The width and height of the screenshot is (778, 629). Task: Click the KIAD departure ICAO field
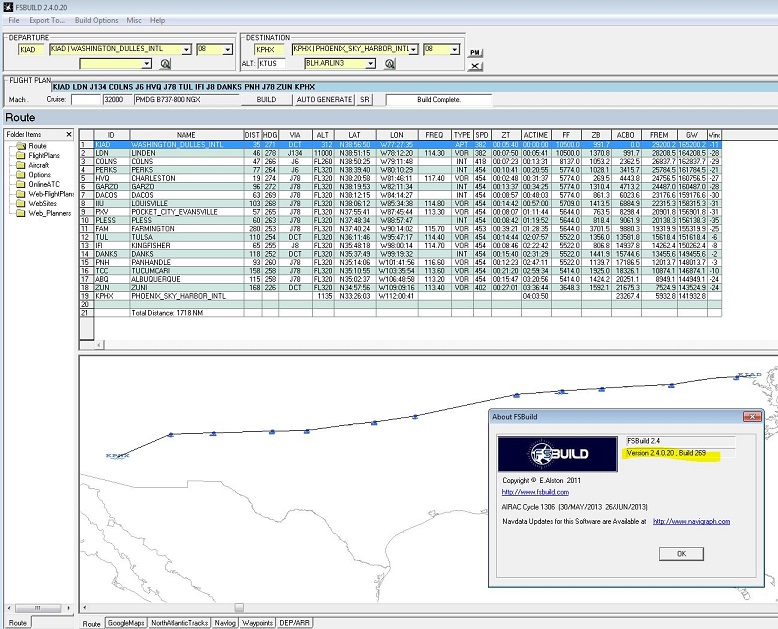(31, 49)
